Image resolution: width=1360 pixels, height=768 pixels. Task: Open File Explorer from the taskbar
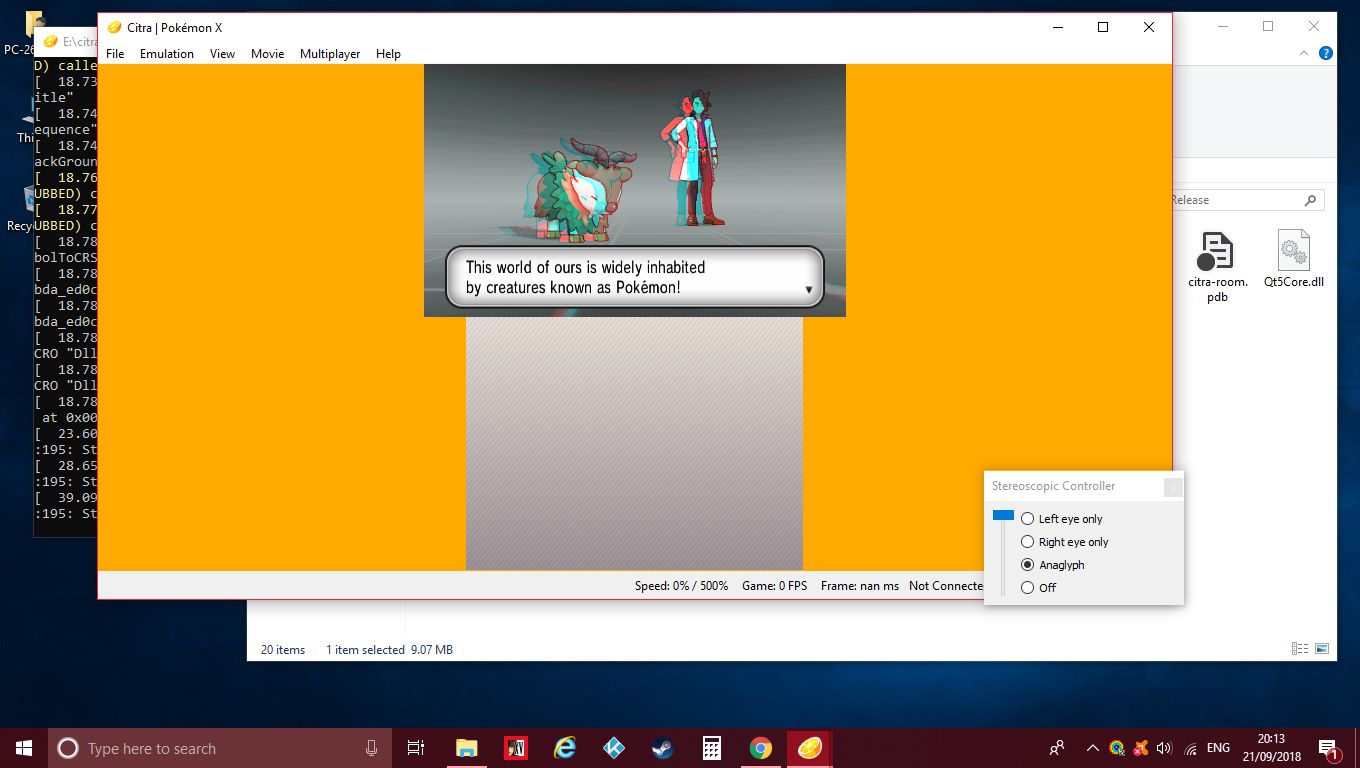coord(466,748)
